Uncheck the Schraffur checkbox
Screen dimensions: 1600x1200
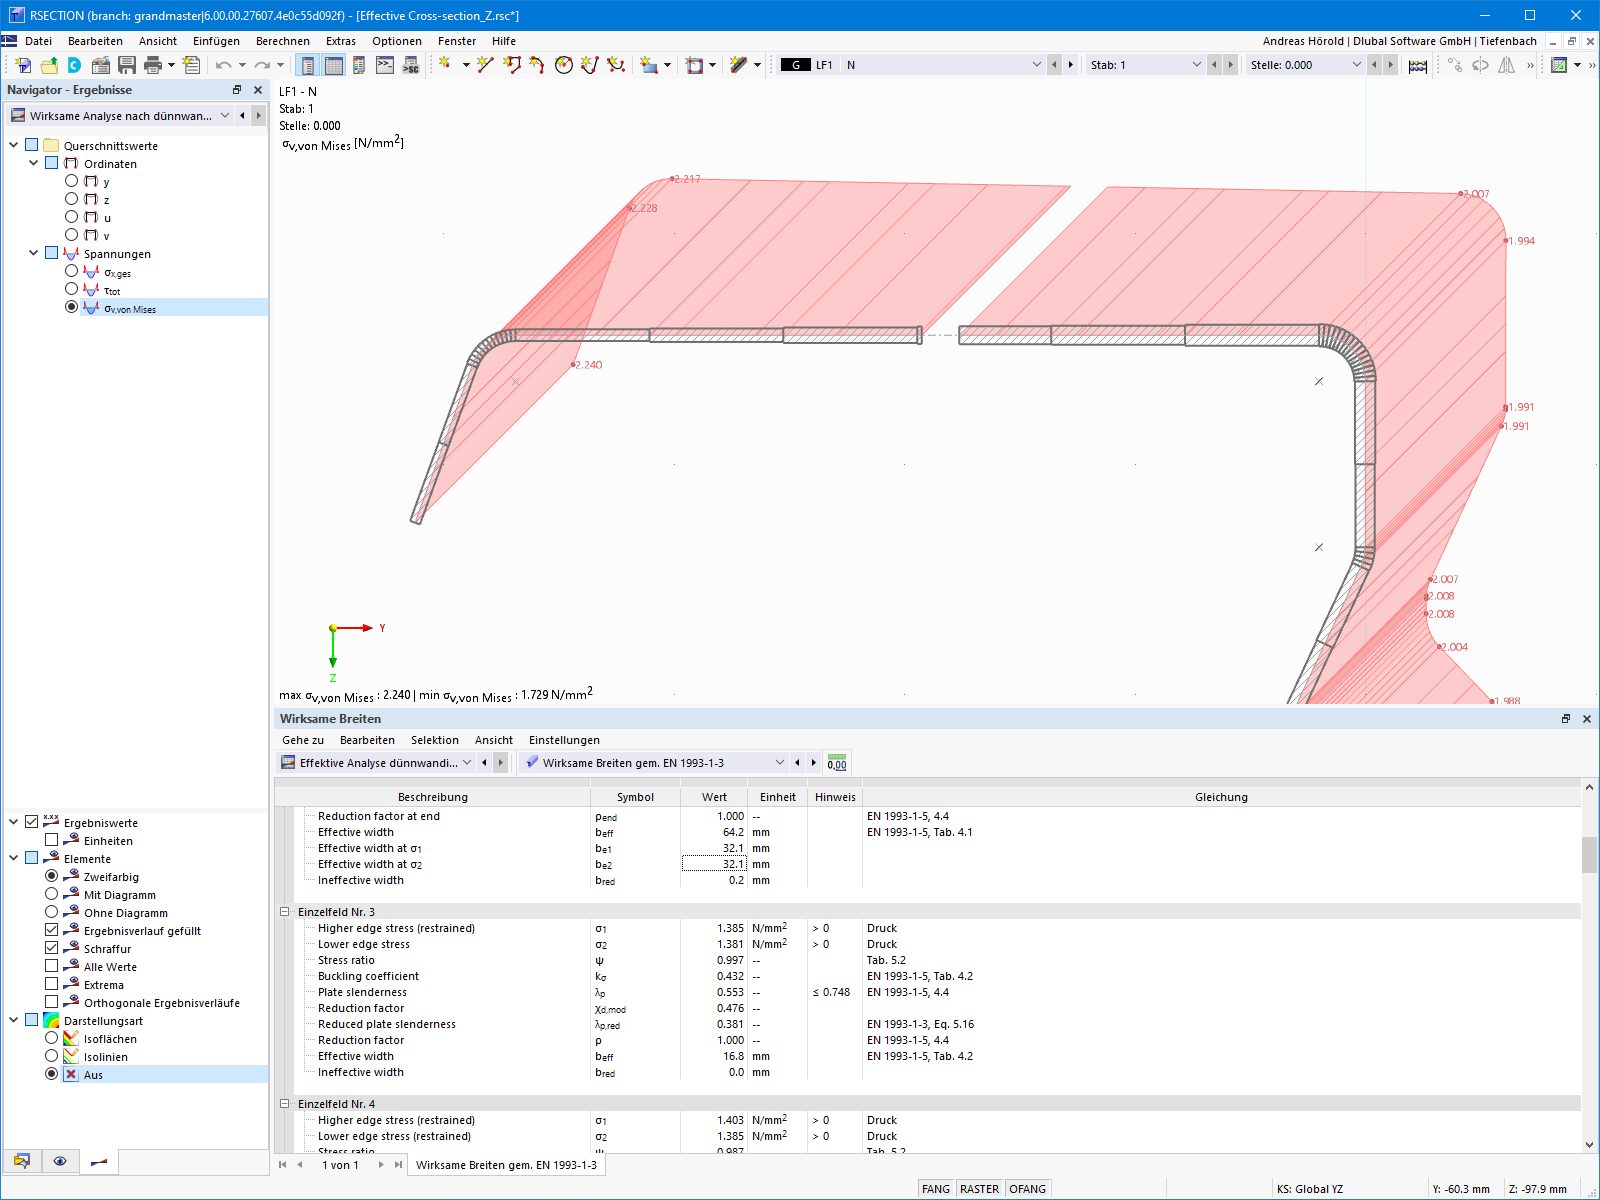pyautogui.click(x=52, y=948)
